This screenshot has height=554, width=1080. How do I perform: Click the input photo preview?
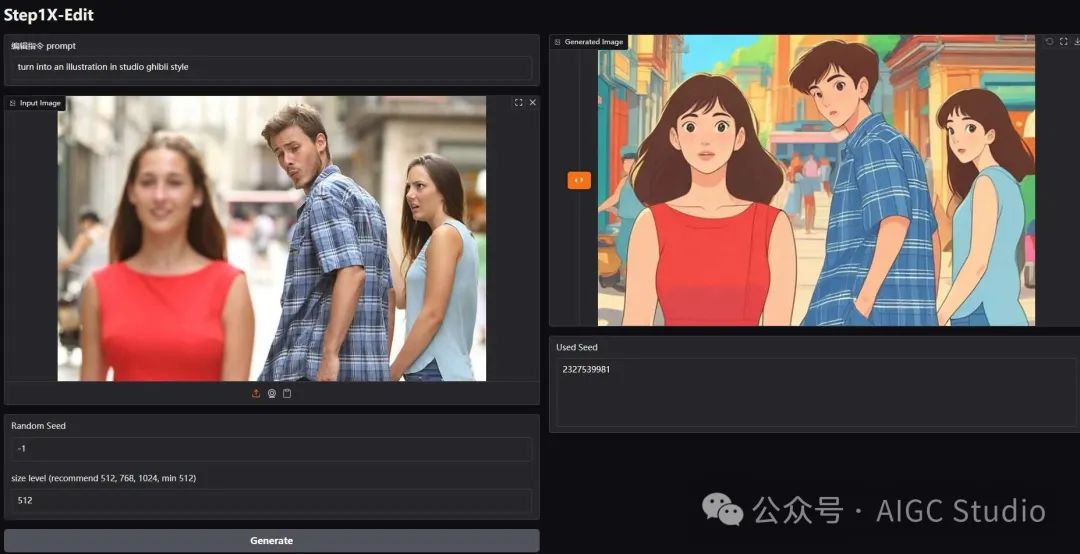271,238
